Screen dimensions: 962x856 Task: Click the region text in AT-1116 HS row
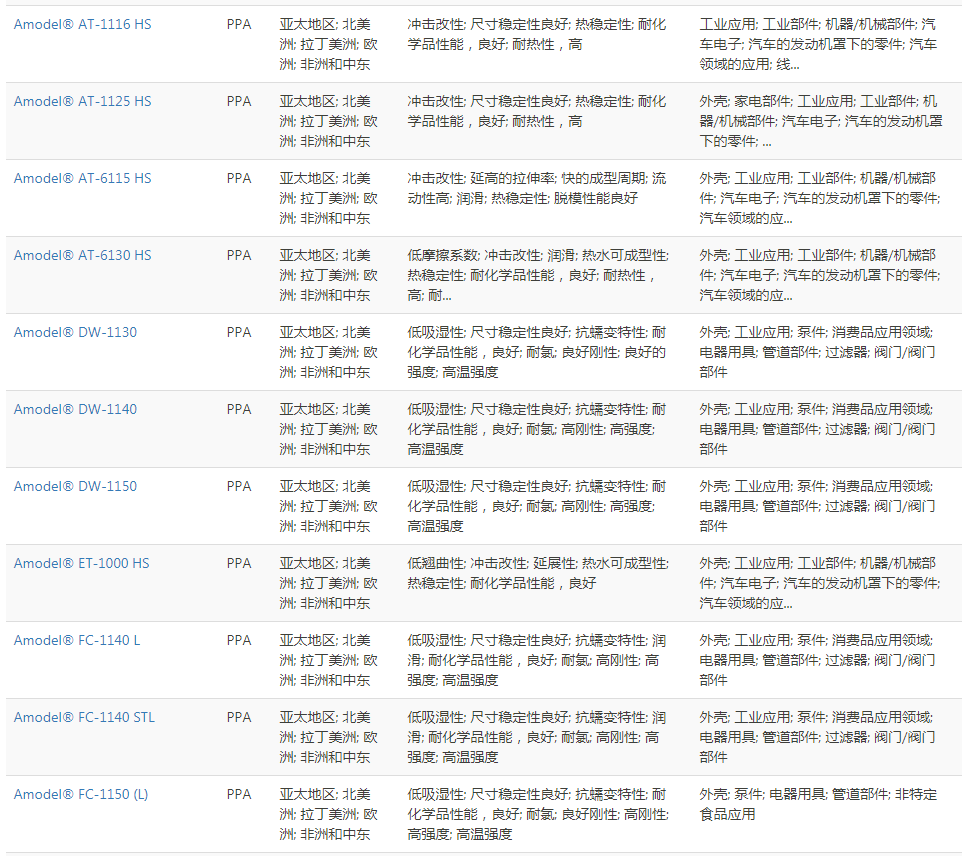tap(329, 44)
